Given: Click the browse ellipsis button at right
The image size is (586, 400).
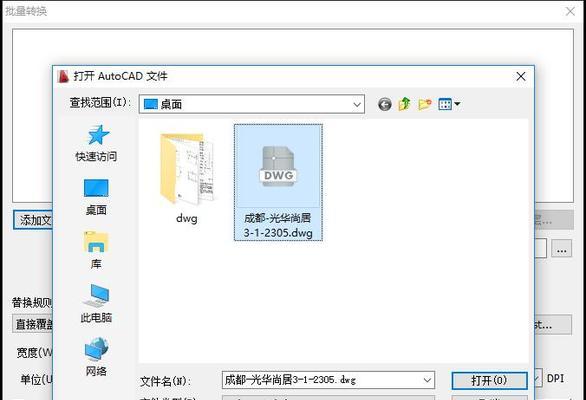Looking at the screenshot, I should point(561,249).
